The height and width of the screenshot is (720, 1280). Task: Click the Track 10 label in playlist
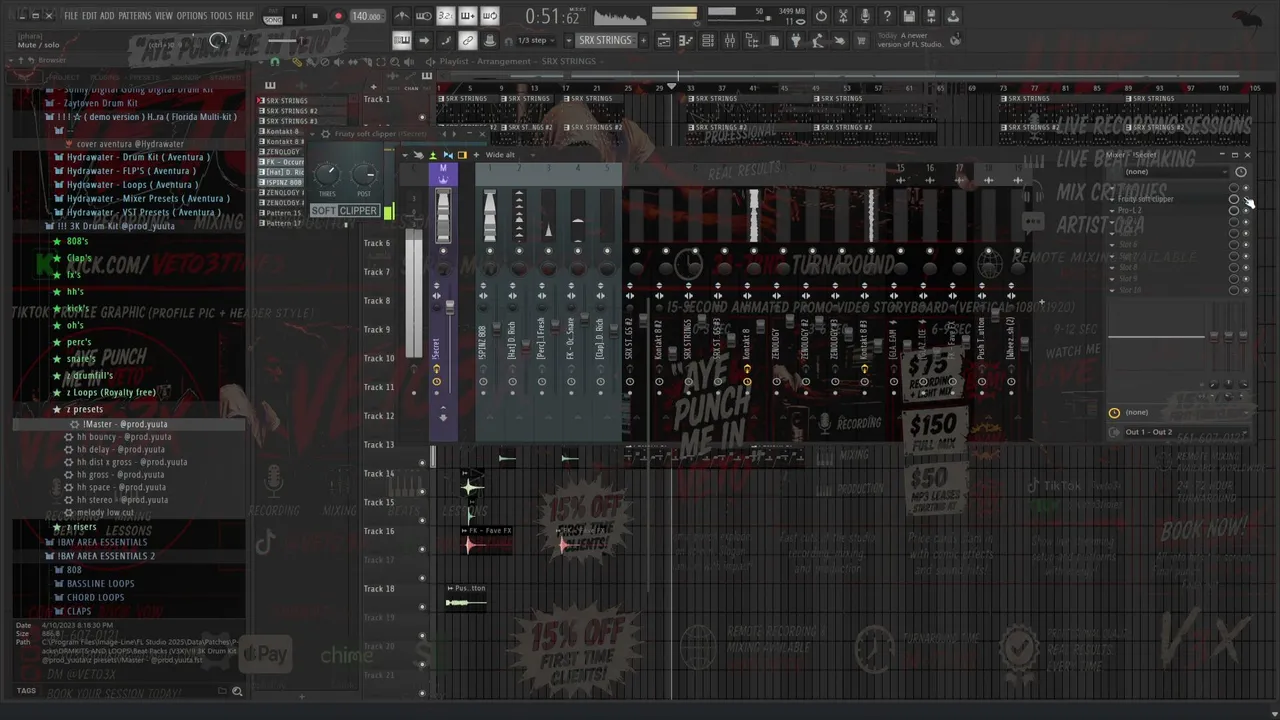pos(379,358)
